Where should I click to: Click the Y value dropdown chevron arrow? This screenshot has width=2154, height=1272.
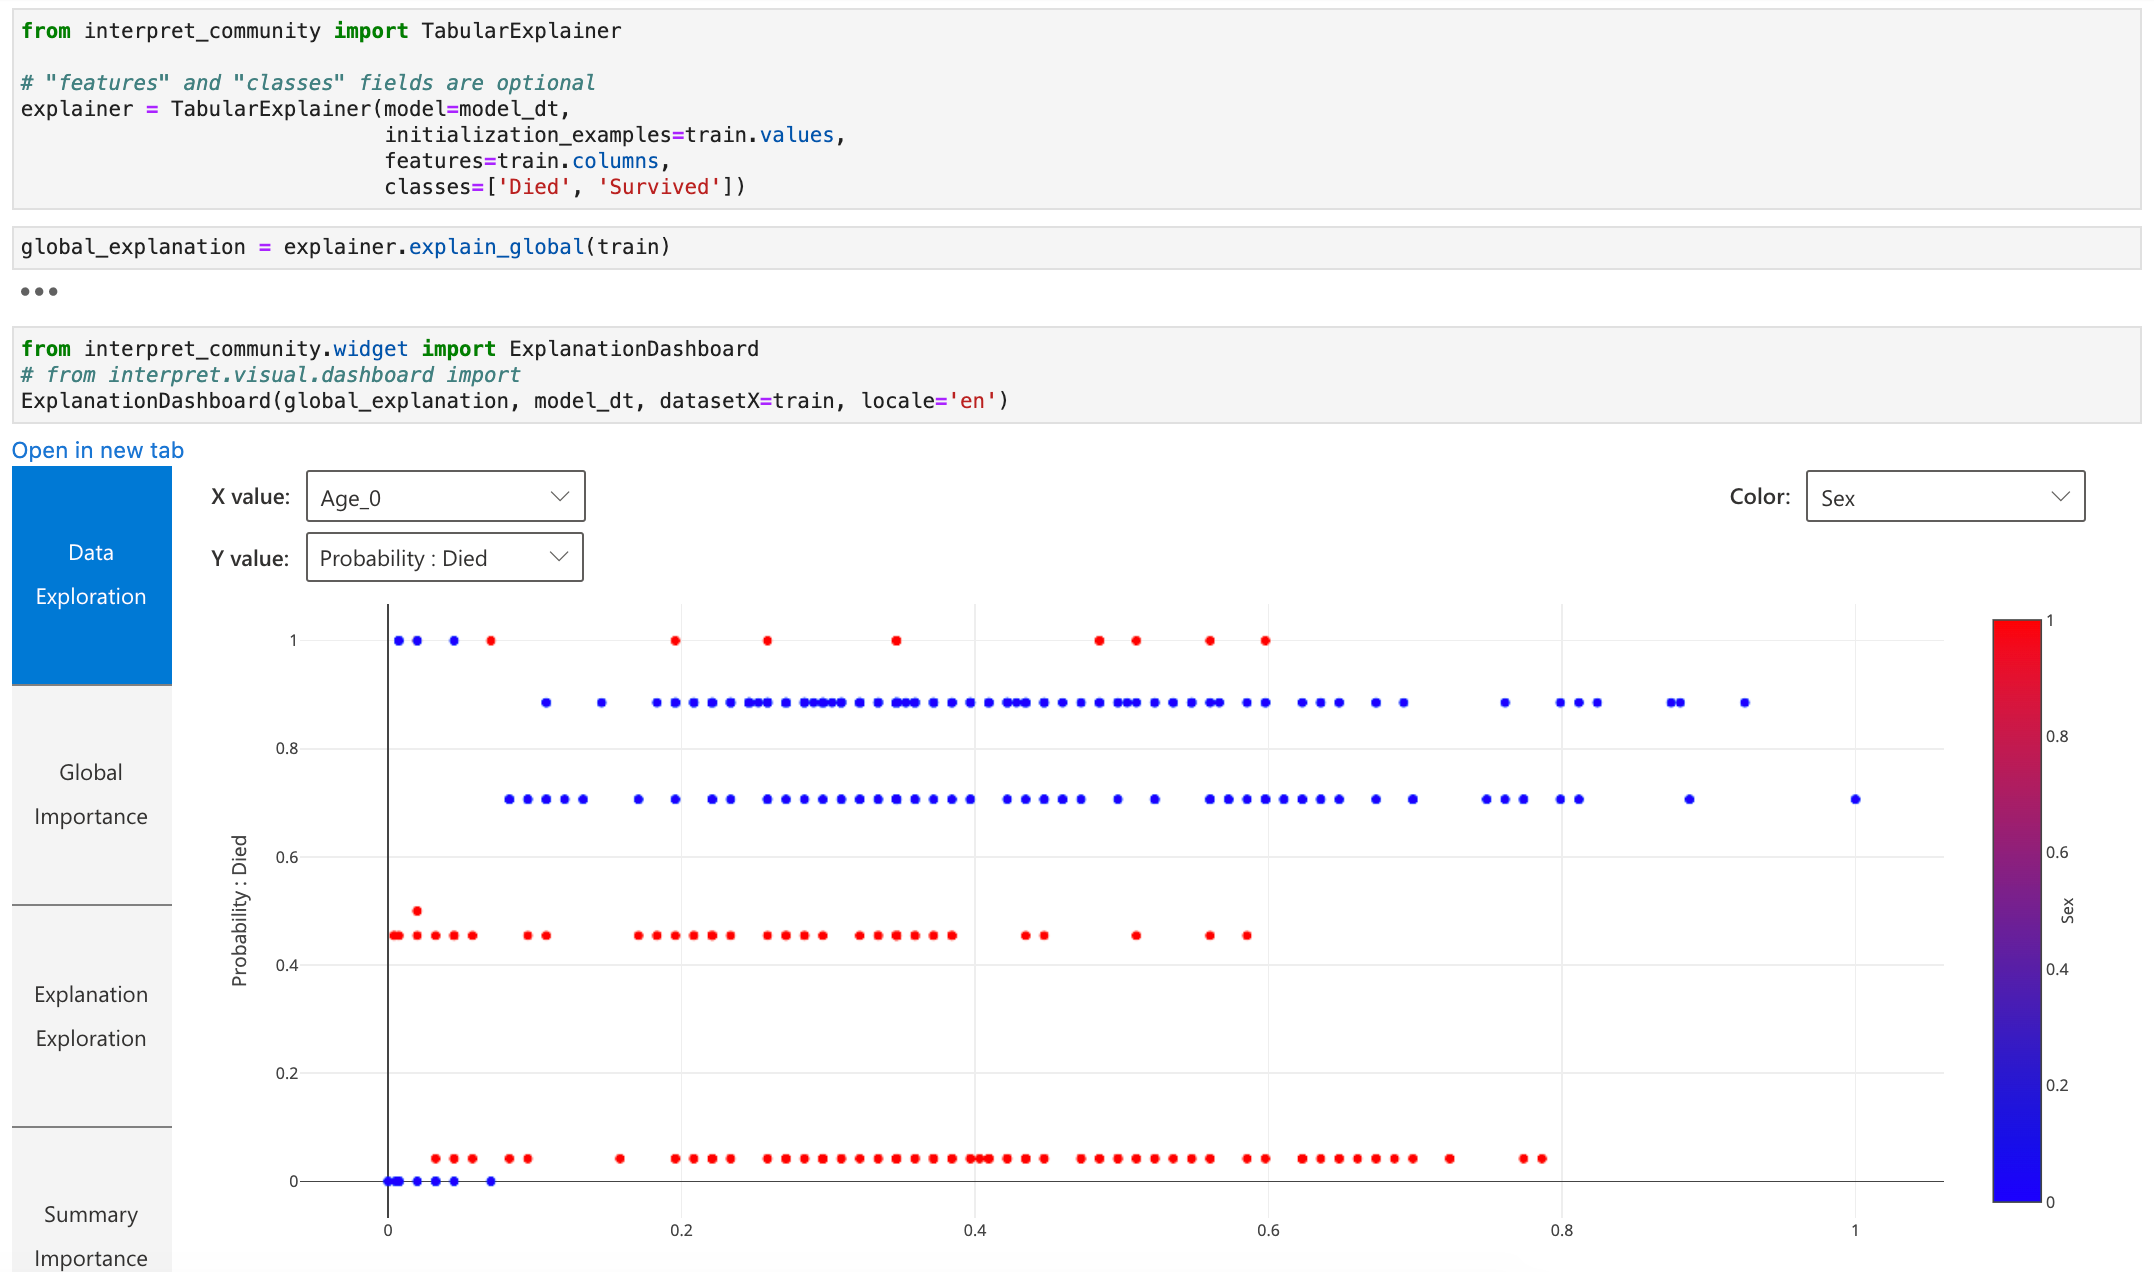559,557
